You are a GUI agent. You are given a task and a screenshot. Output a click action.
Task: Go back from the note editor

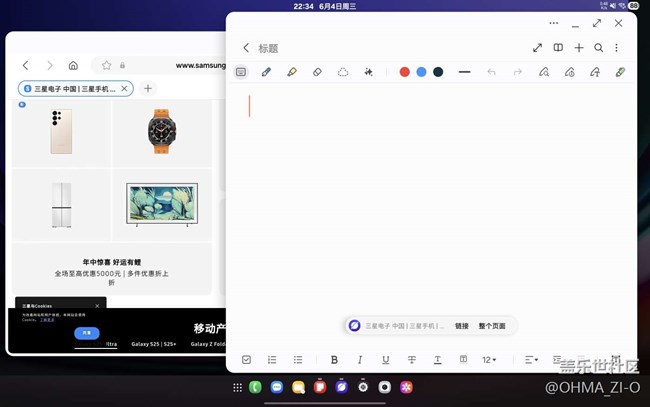pos(246,48)
